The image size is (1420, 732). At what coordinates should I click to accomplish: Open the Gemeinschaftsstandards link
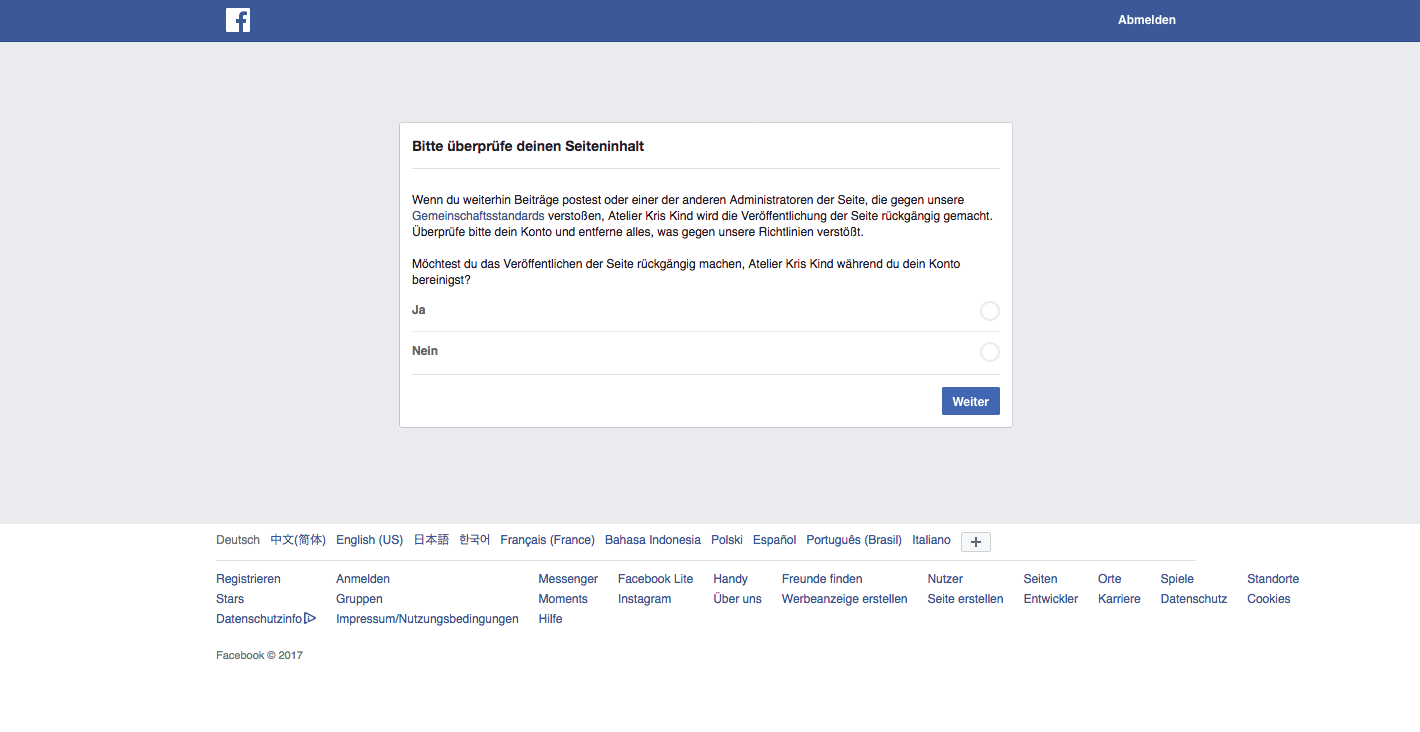point(478,216)
